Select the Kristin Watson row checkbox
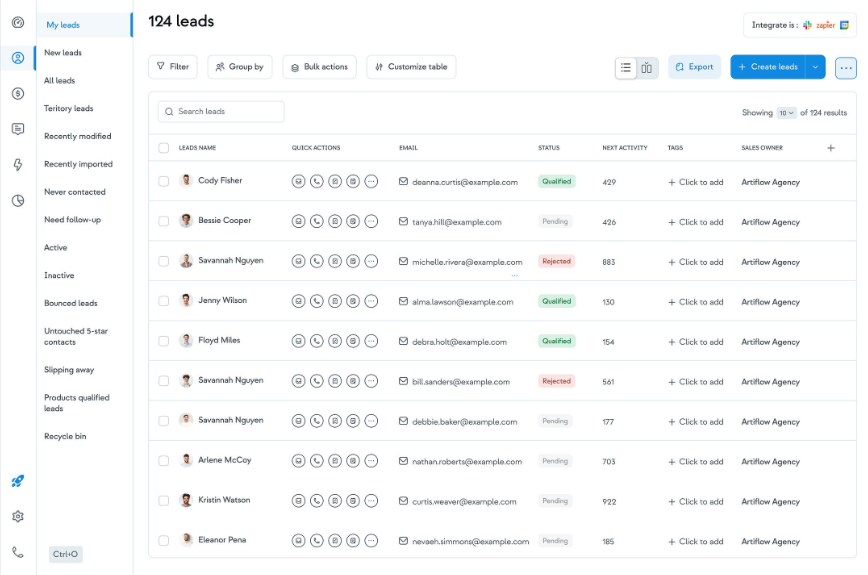This screenshot has height=575, width=868. (163, 501)
